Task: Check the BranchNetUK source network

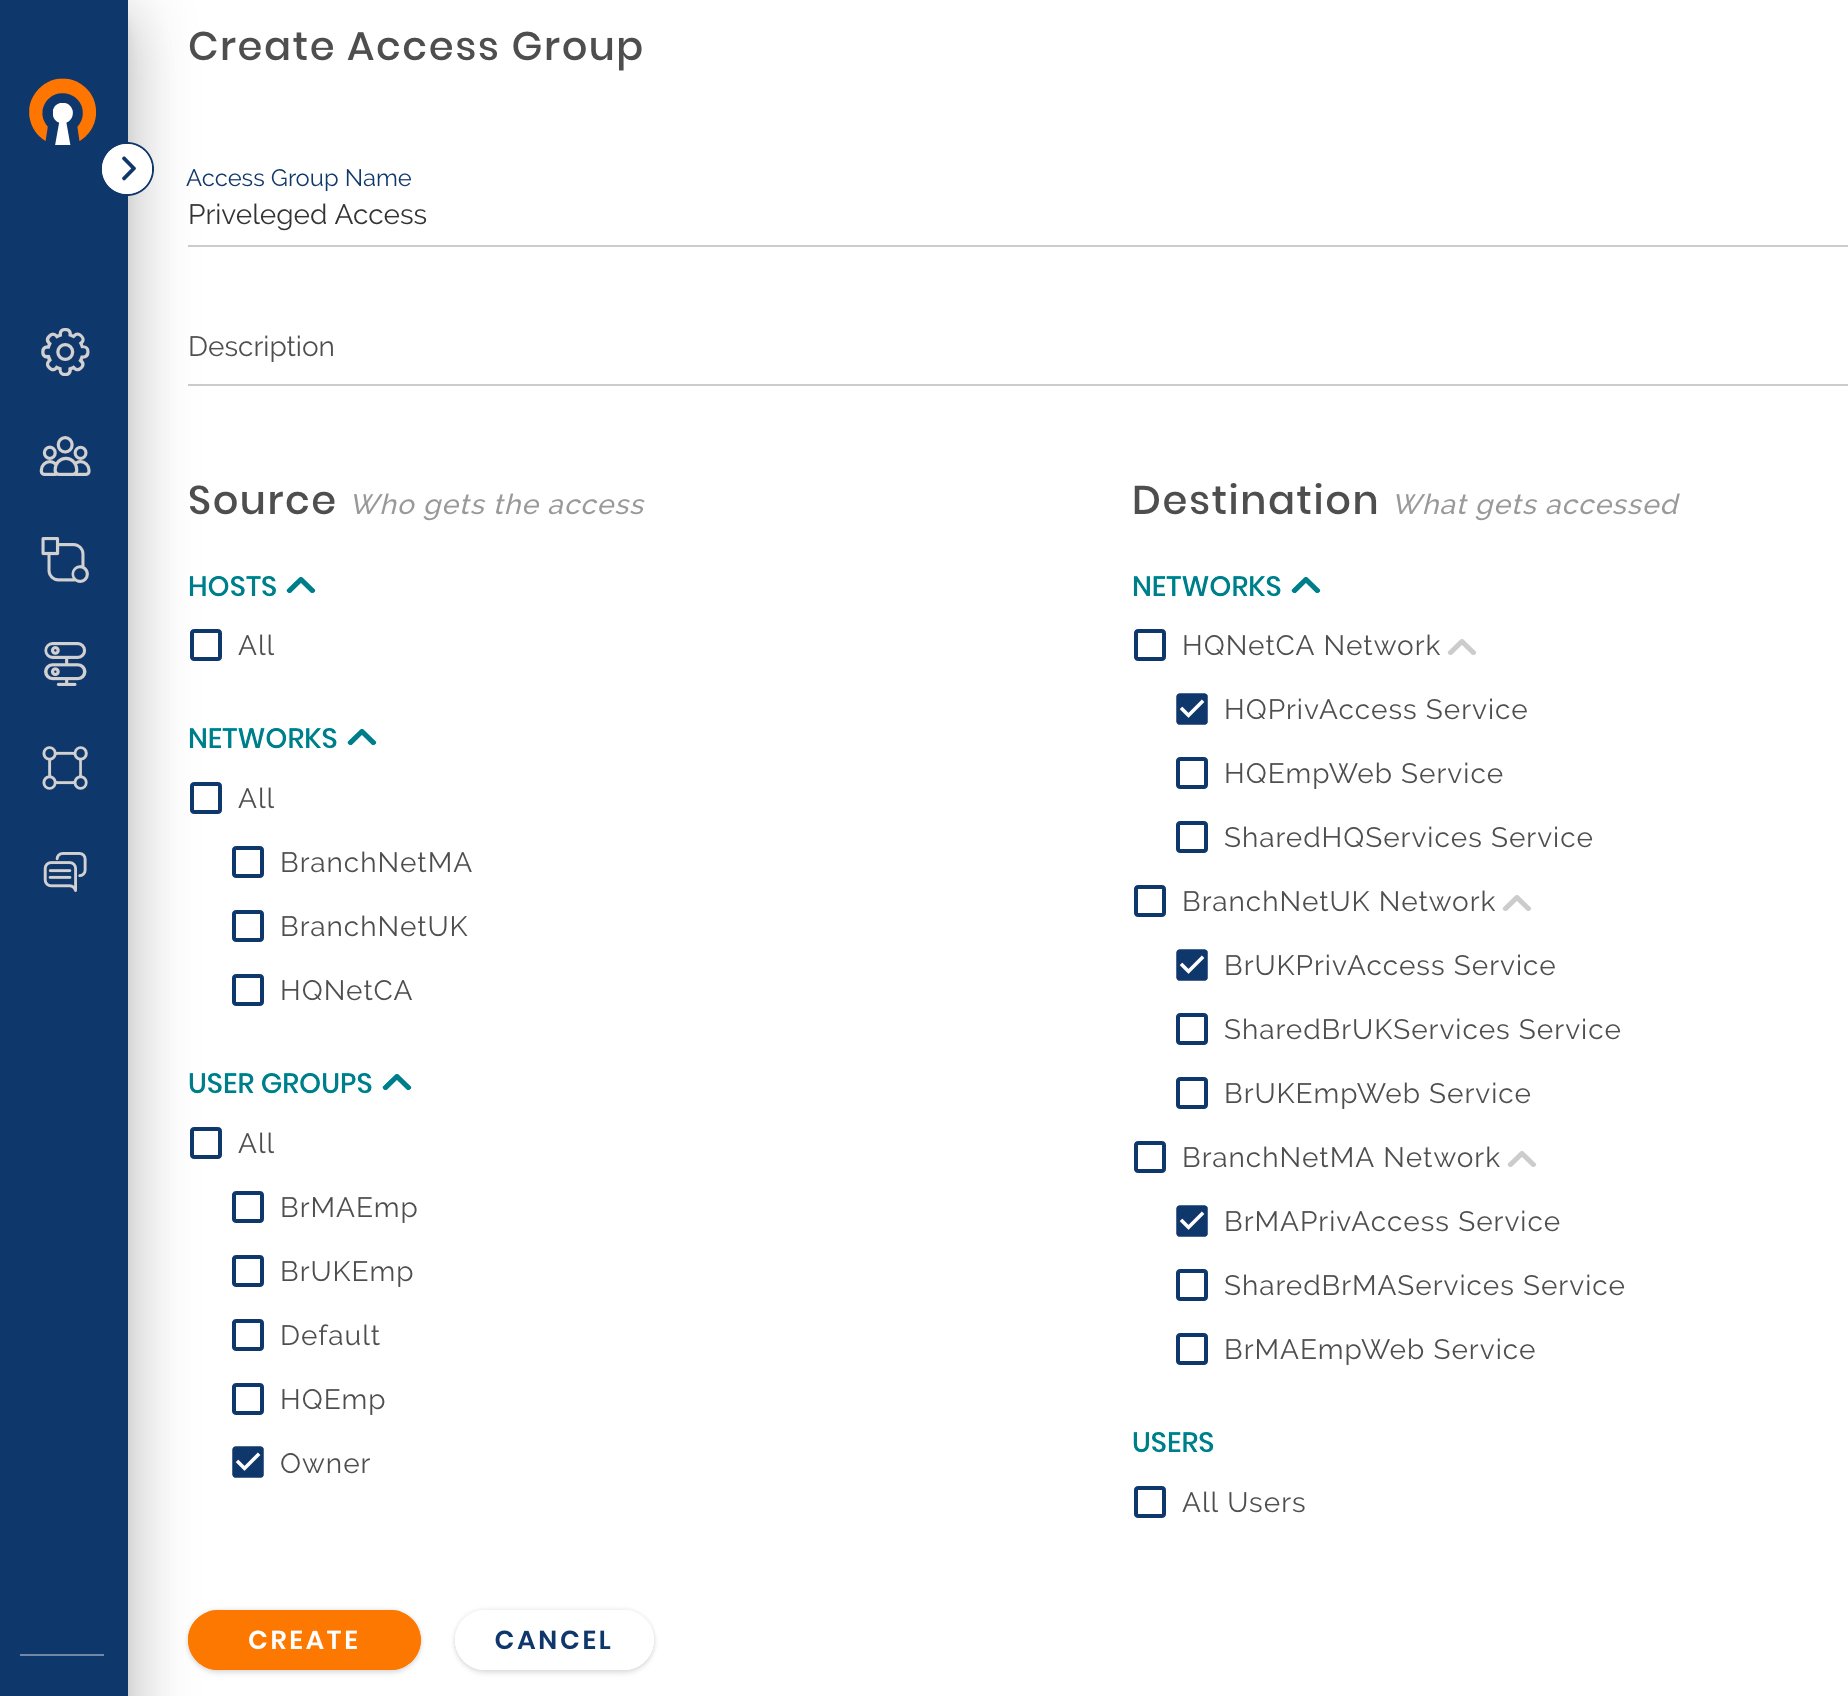Action: pyautogui.click(x=248, y=926)
